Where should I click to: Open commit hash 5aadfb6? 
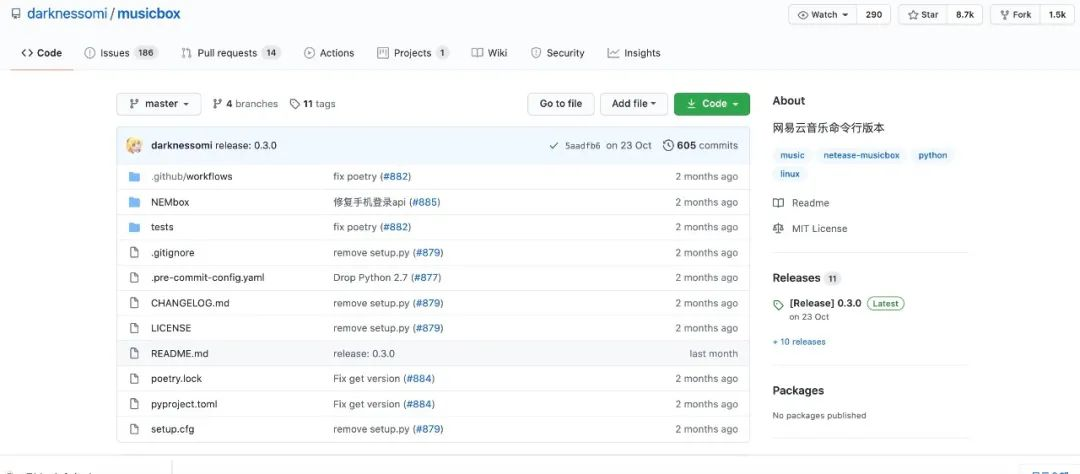coord(583,145)
